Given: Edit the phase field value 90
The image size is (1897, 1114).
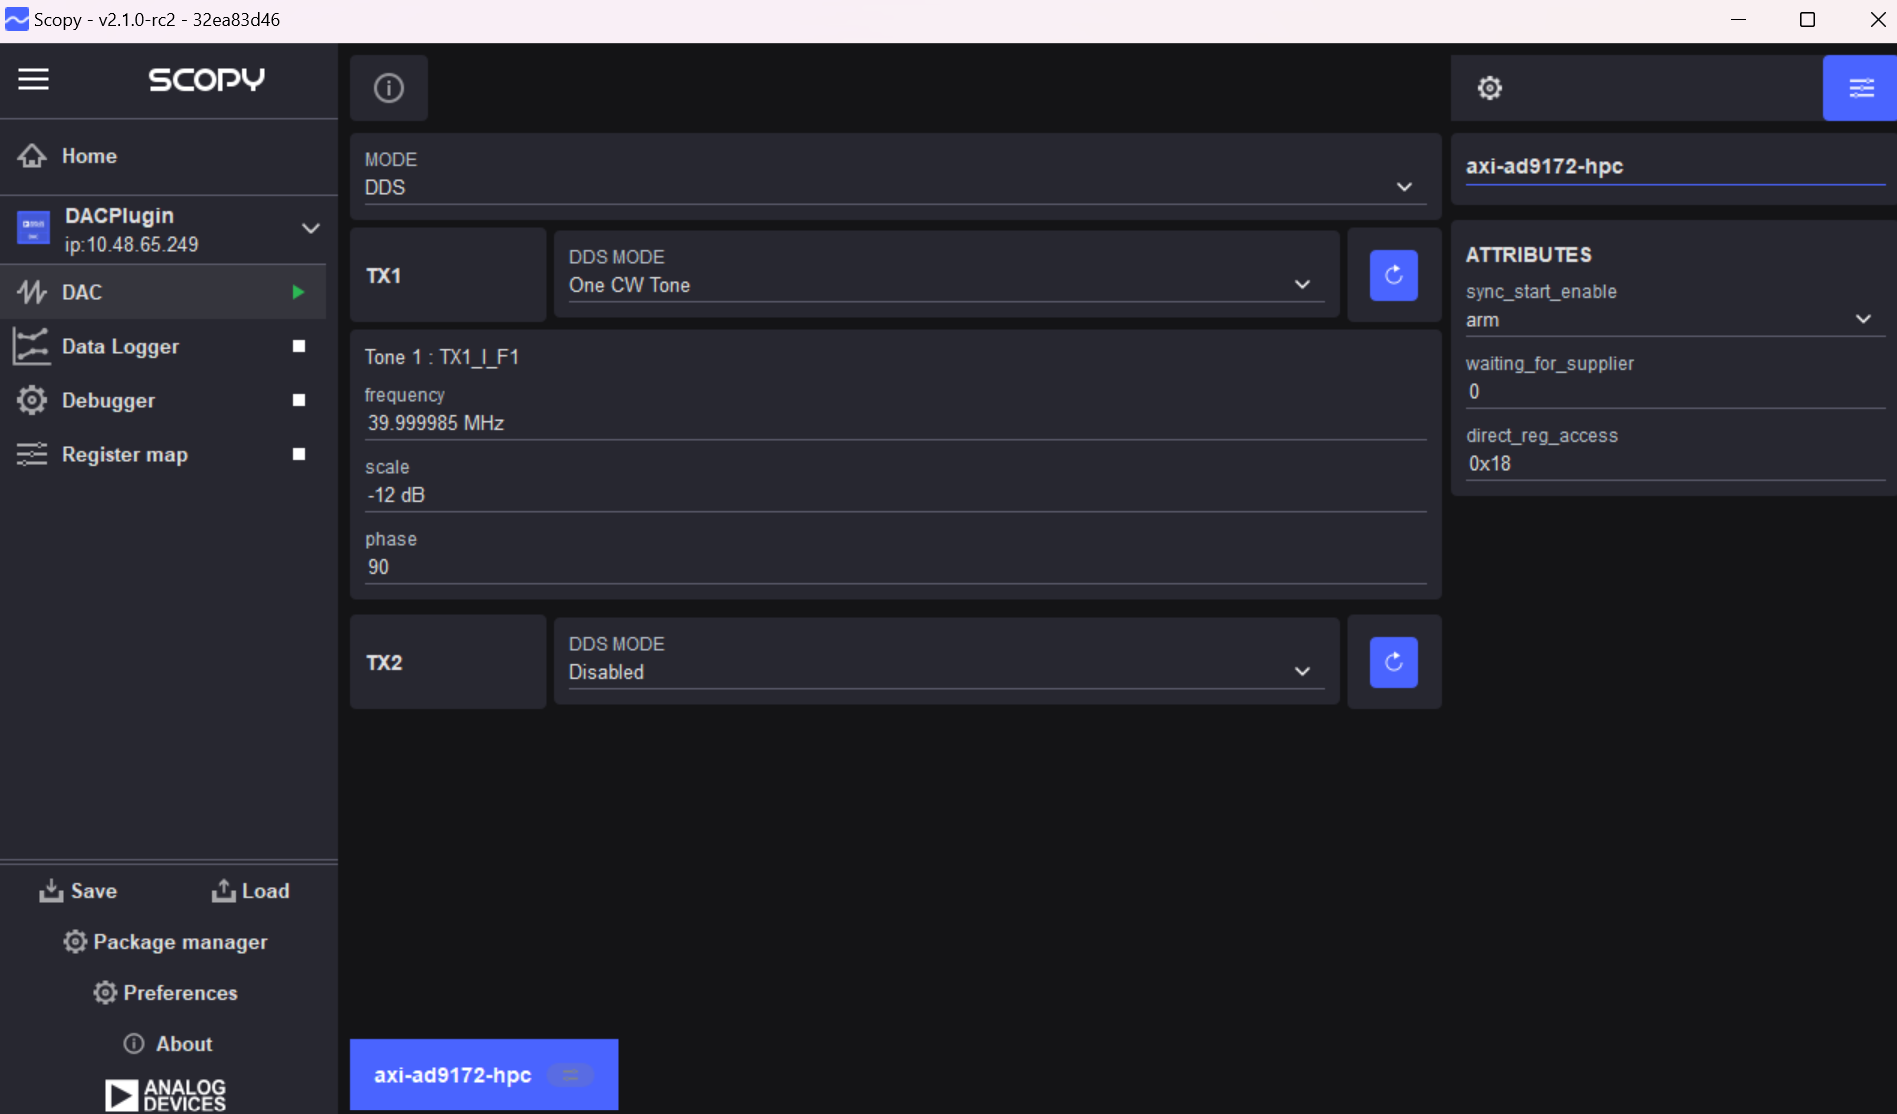Looking at the screenshot, I should (x=895, y=567).
